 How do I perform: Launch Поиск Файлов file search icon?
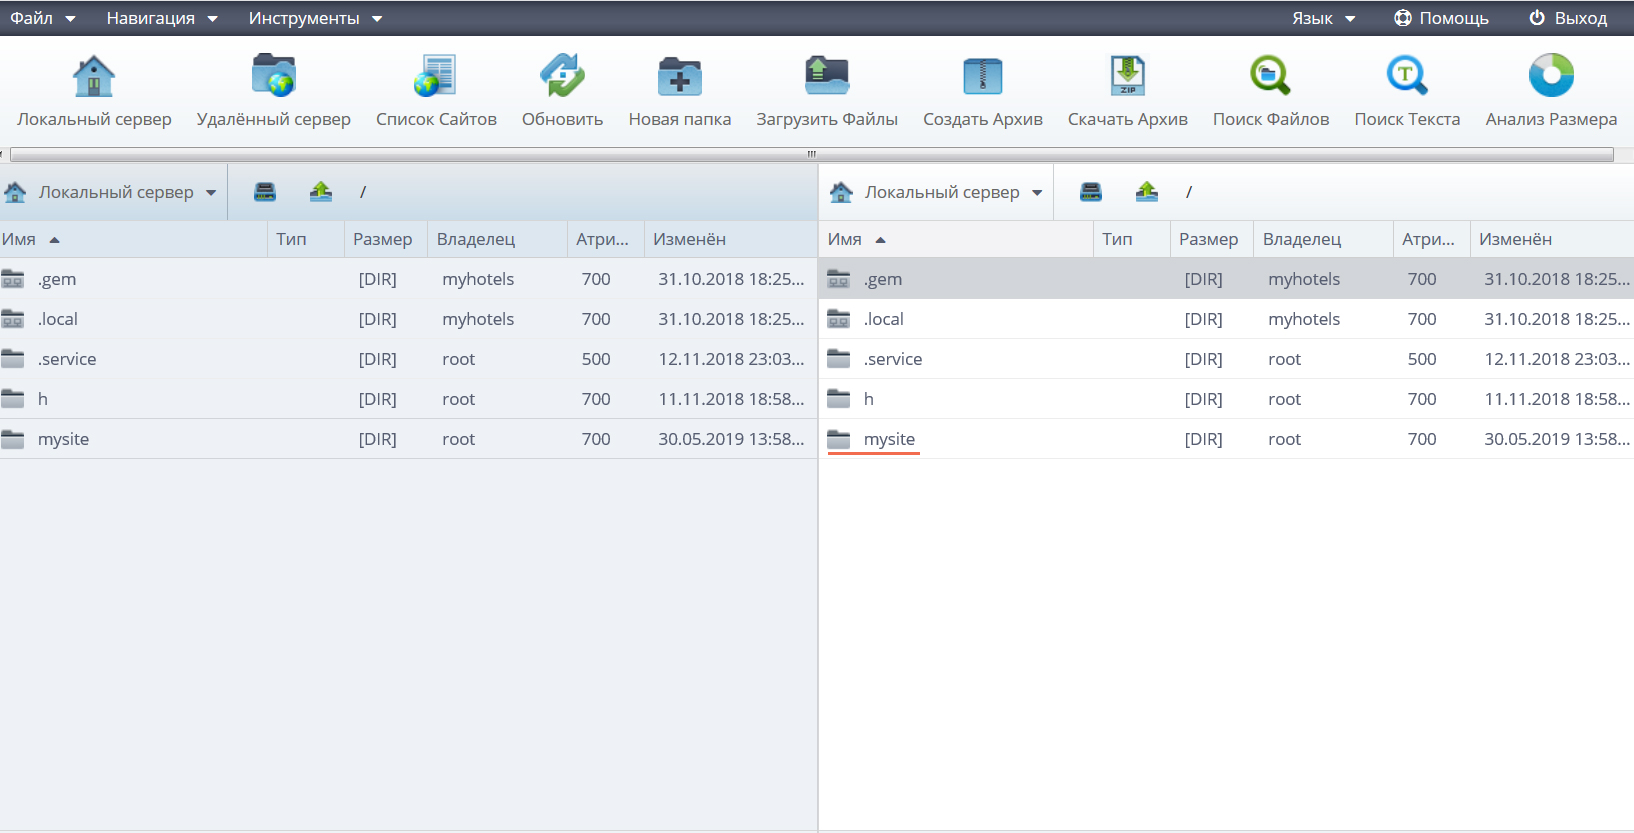tap(1271, 76)
